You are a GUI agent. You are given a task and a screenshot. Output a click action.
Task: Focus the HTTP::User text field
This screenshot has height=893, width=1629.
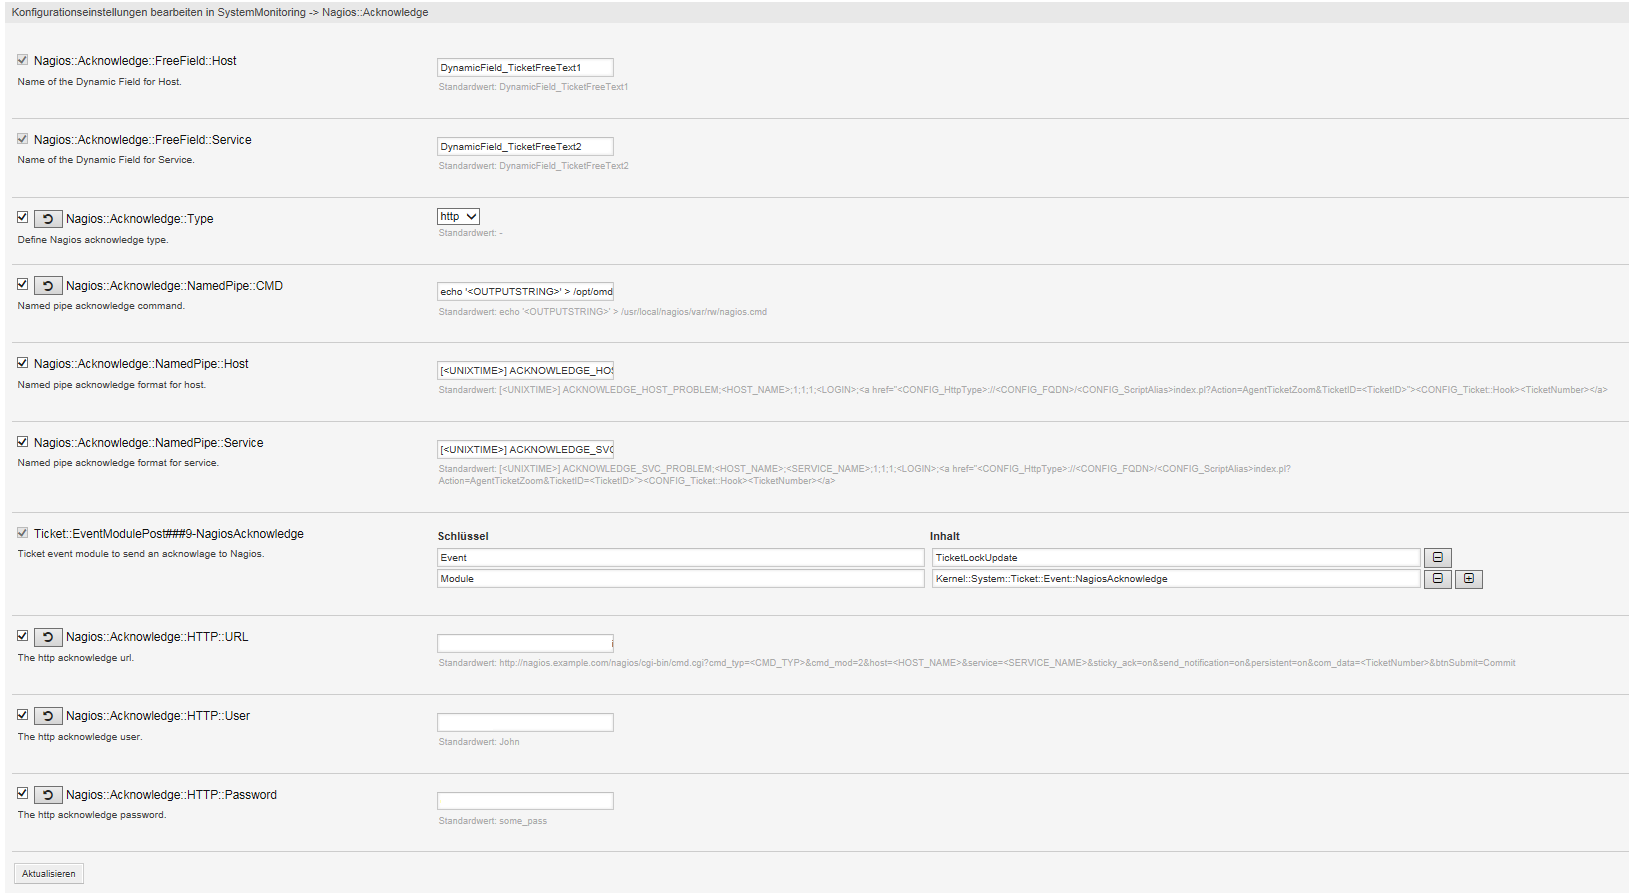[x=524, y=722]
